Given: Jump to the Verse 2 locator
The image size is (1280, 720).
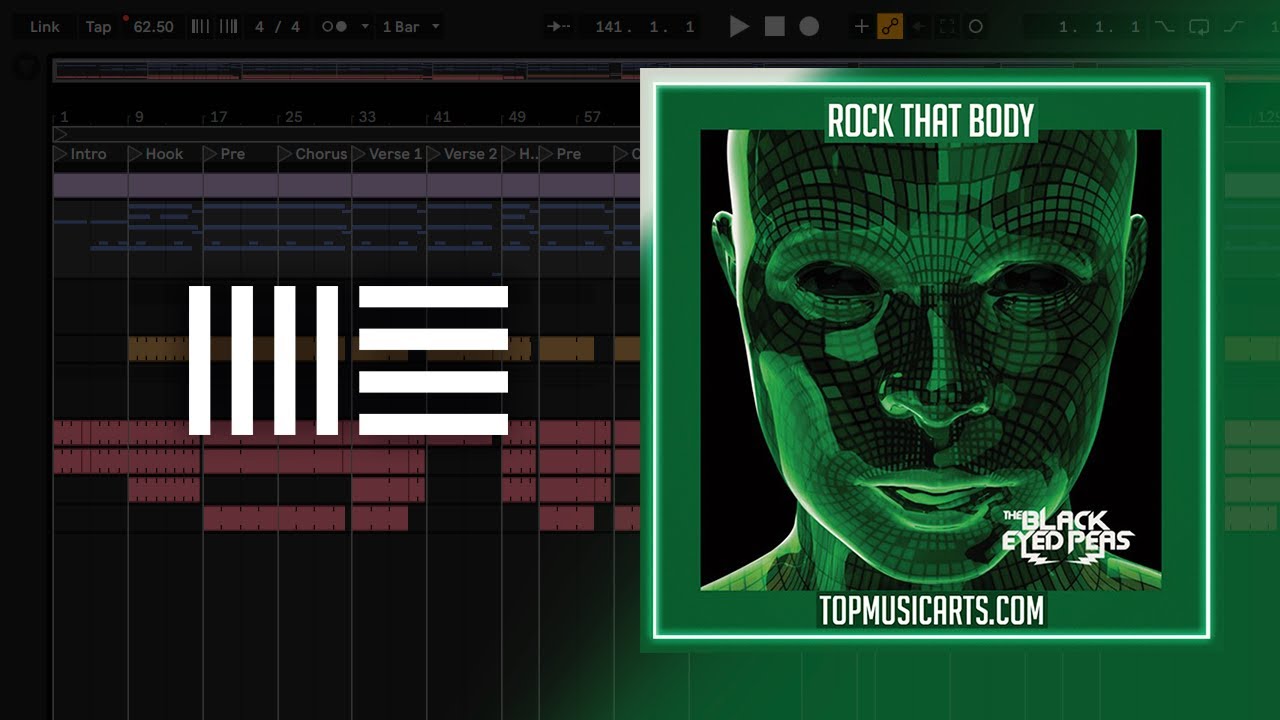Looking at the screenshot, I should (x=463, y=154).
